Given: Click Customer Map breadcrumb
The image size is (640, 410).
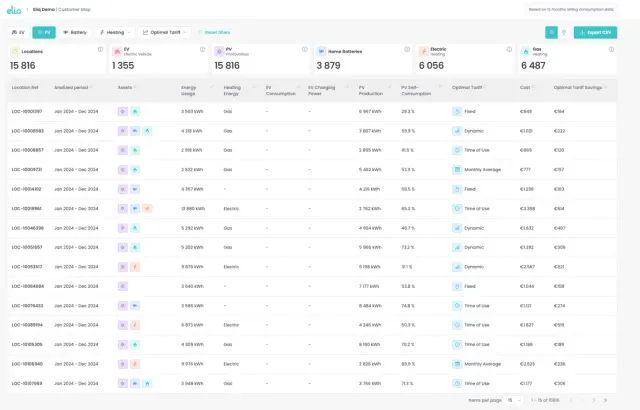Looking at the screenshot, I should [x=74, y=9].
